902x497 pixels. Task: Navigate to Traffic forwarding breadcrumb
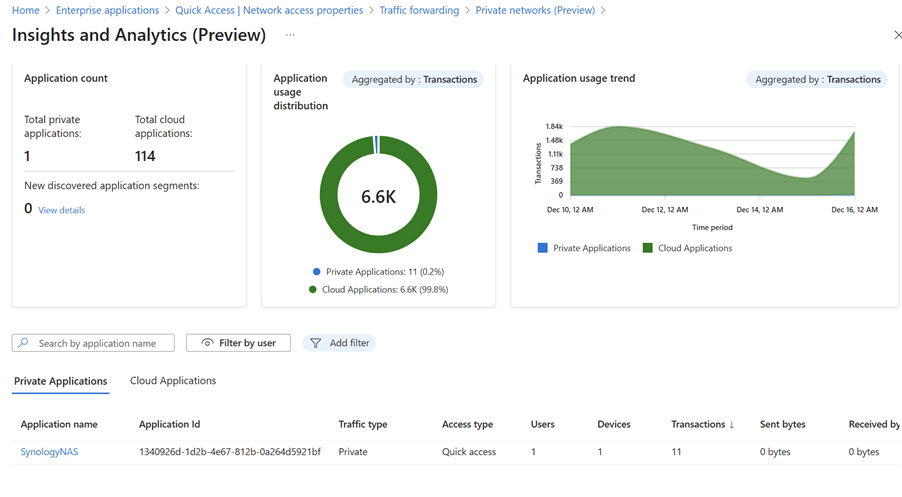coord(419,10)
